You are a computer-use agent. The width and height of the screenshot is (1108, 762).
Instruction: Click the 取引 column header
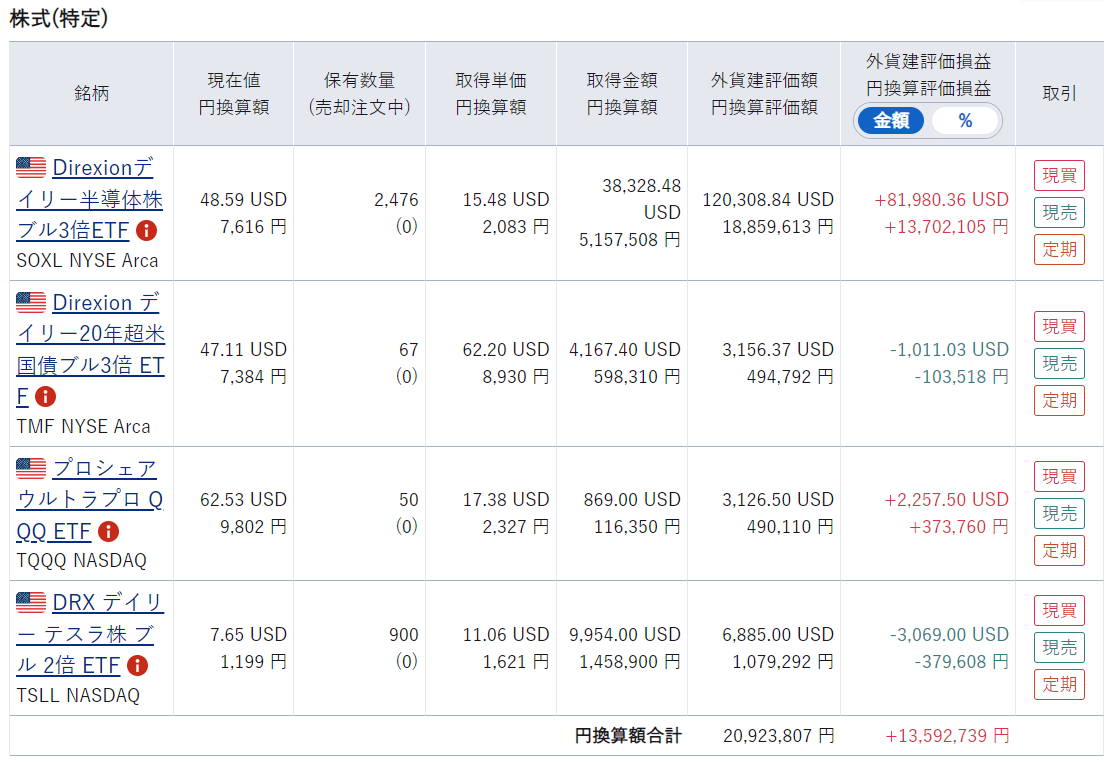tap(1059, 93)
